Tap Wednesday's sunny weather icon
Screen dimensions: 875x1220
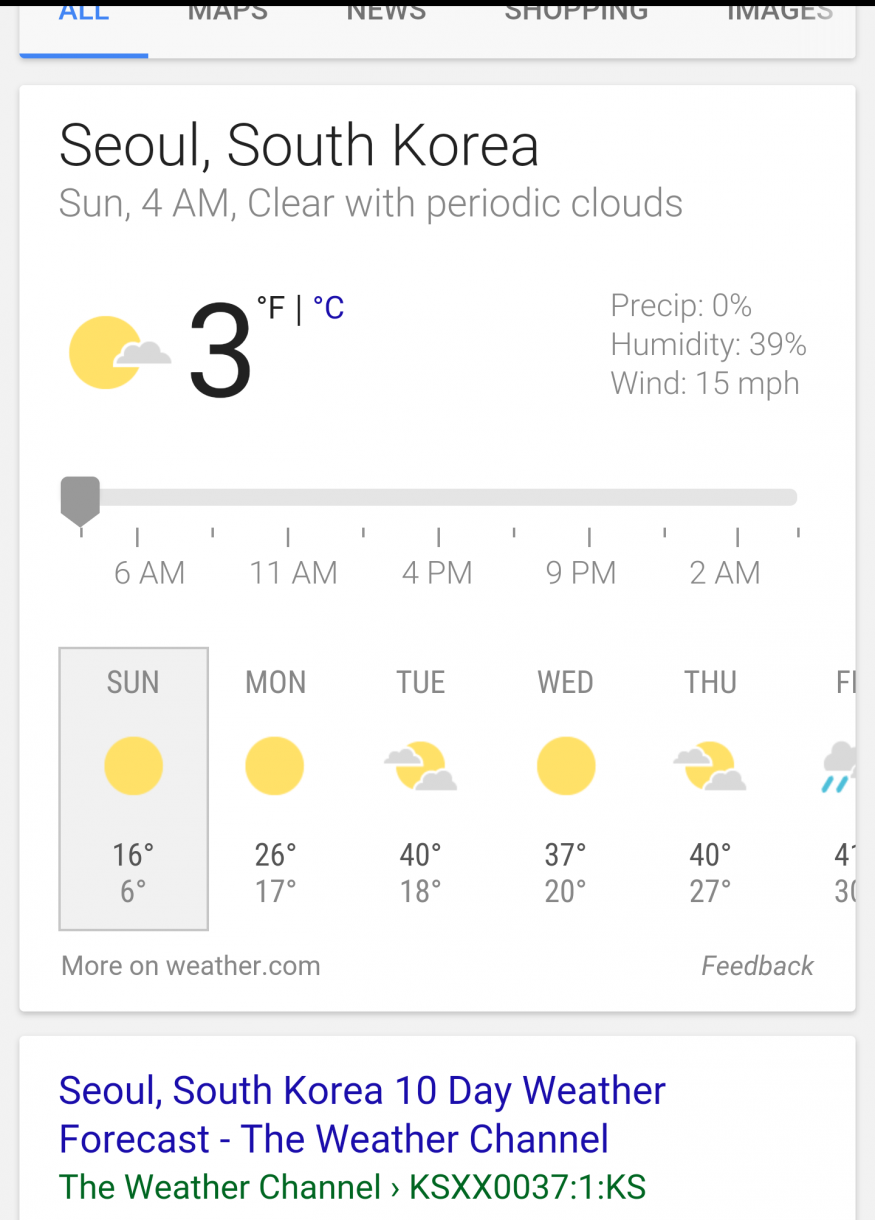click(x=565, y=766)
